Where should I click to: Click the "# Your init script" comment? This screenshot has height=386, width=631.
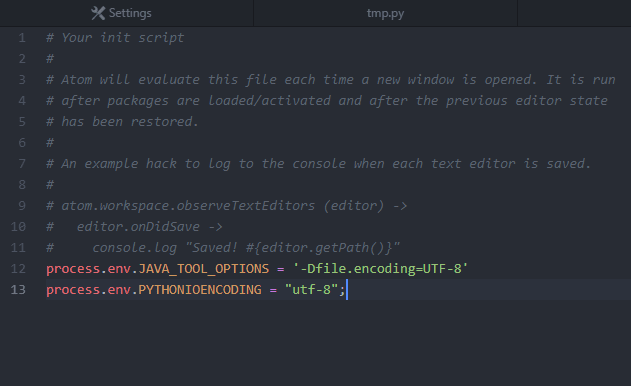pos(115,38)
